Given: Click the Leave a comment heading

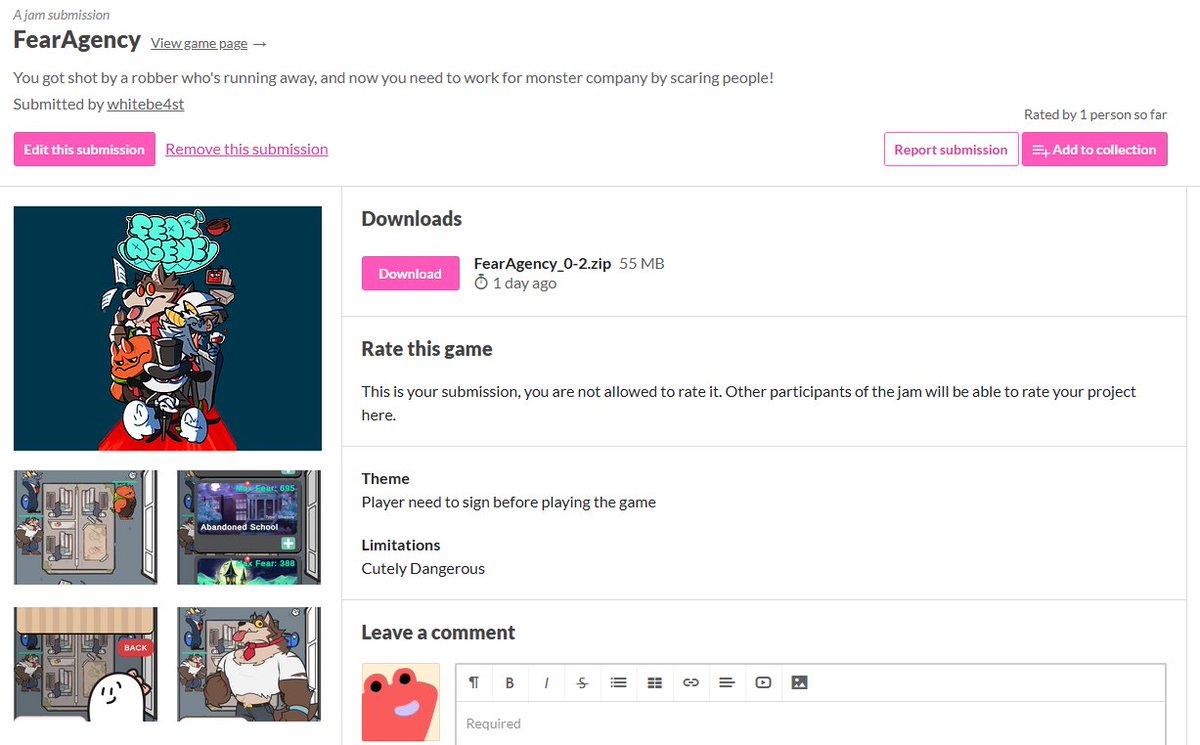Looking at the screenshot, I should 438,632.
